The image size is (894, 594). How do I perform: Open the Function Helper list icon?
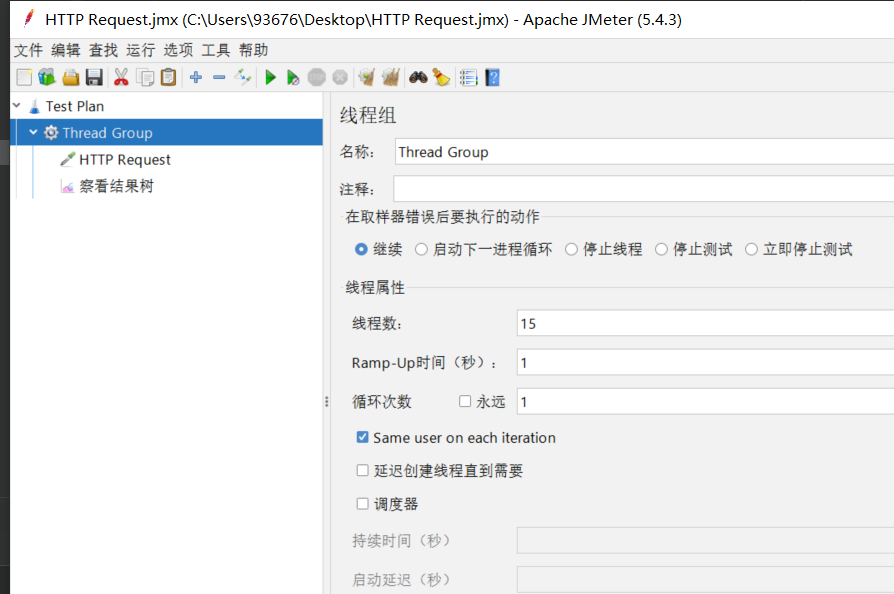click(x=469, y=77)
